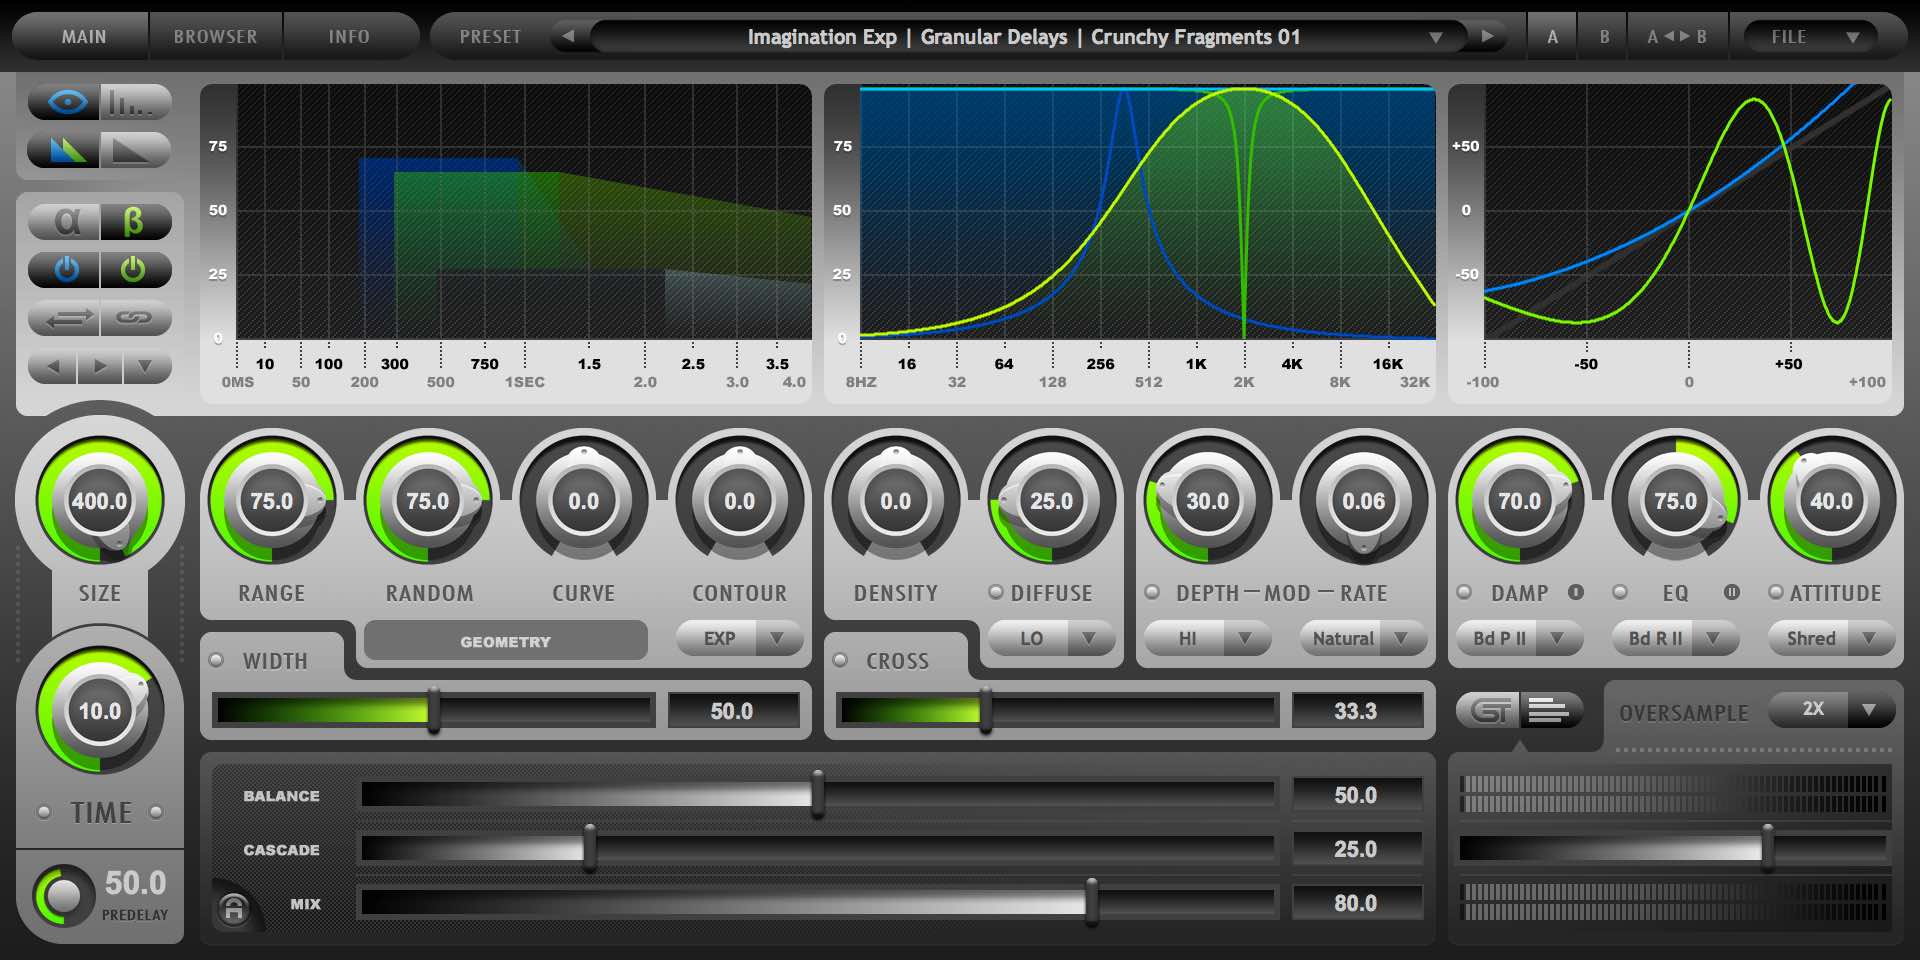
Task: Click the GEOMETRY button
Action: [x=505, y=641]
